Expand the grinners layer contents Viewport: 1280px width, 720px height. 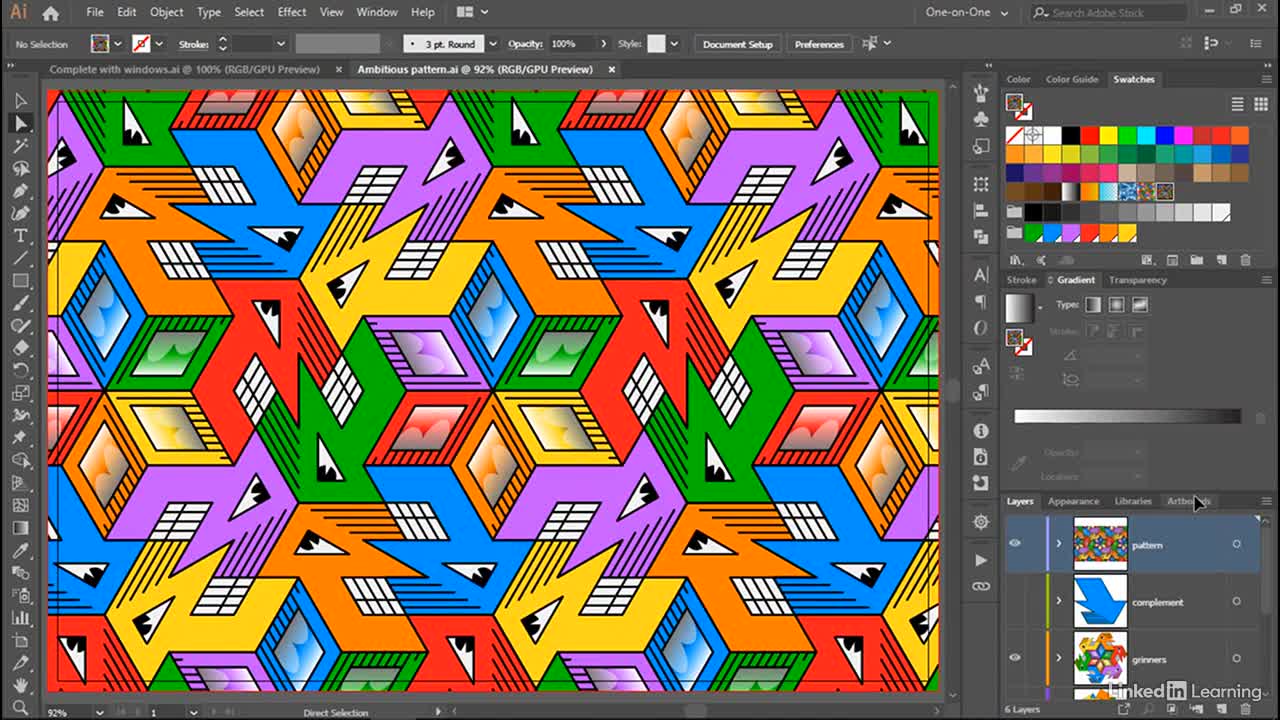[1059, 658]
